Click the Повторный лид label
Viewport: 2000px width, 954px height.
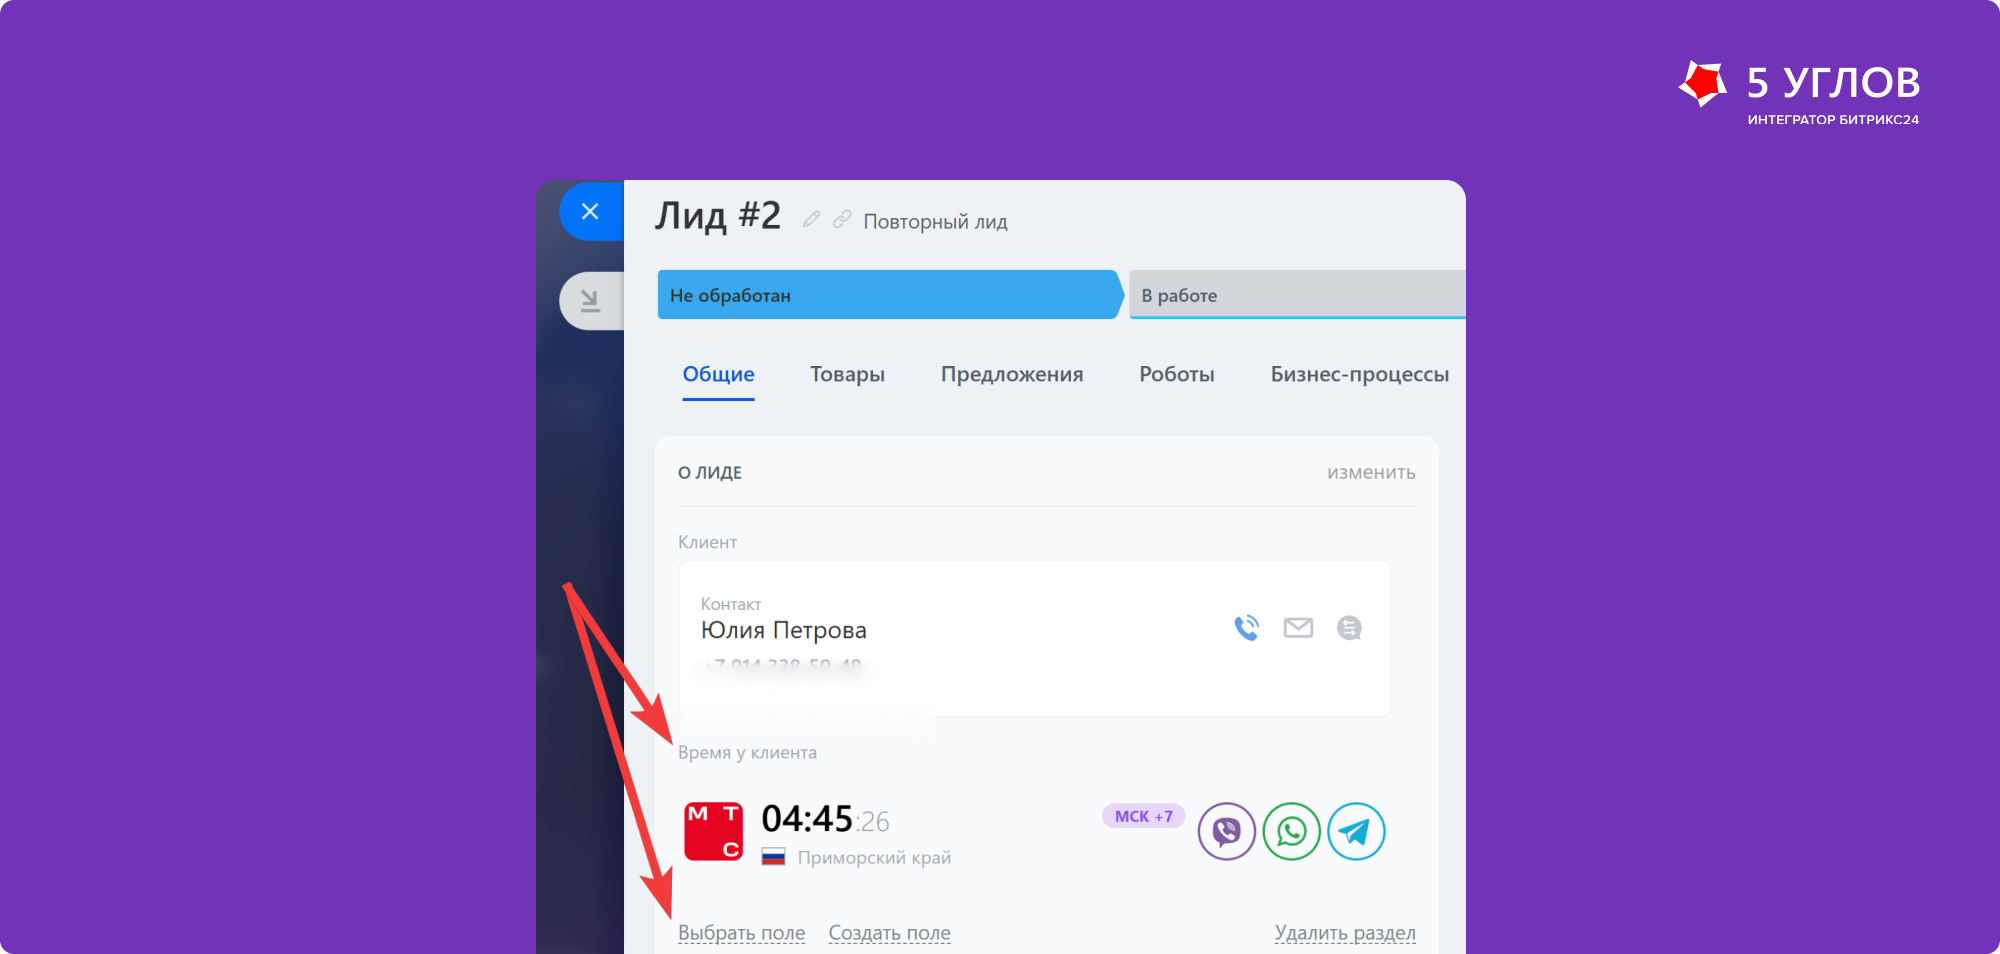[x=935, y=222]
